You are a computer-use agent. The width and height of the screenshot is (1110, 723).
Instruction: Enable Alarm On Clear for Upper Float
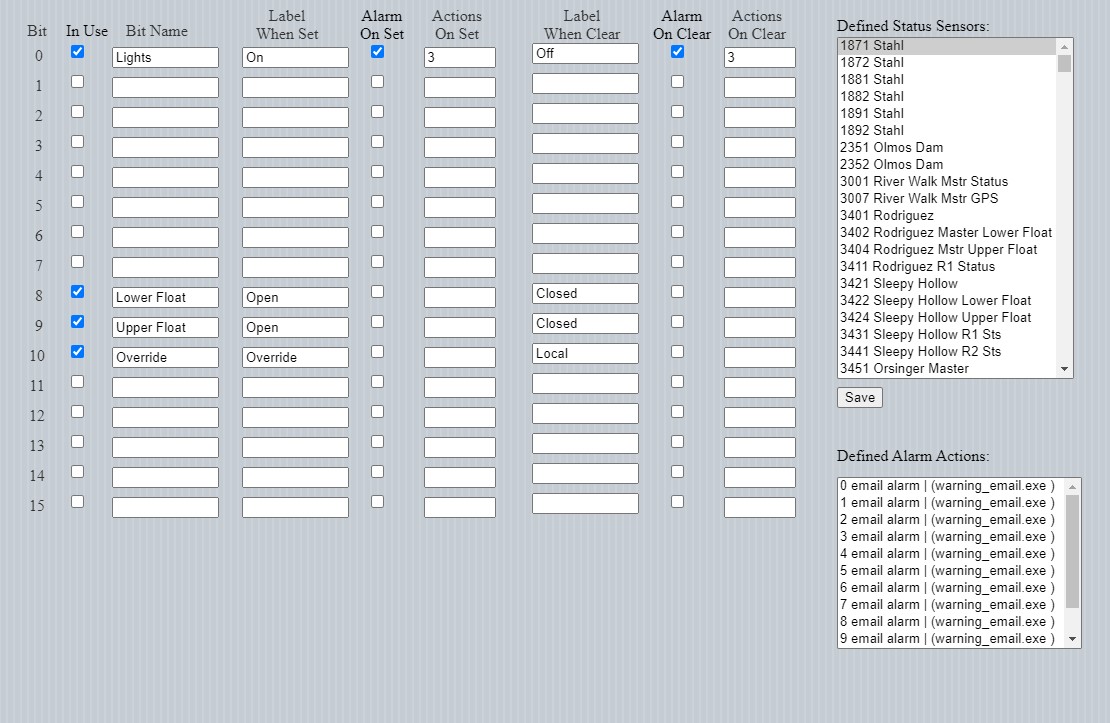tap(677, 322)
